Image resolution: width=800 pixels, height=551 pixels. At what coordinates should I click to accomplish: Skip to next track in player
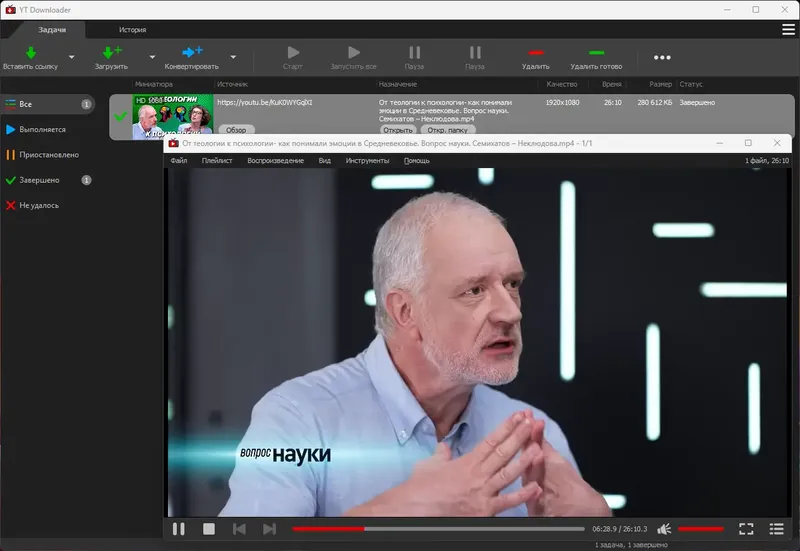click(x=269, y=529)
